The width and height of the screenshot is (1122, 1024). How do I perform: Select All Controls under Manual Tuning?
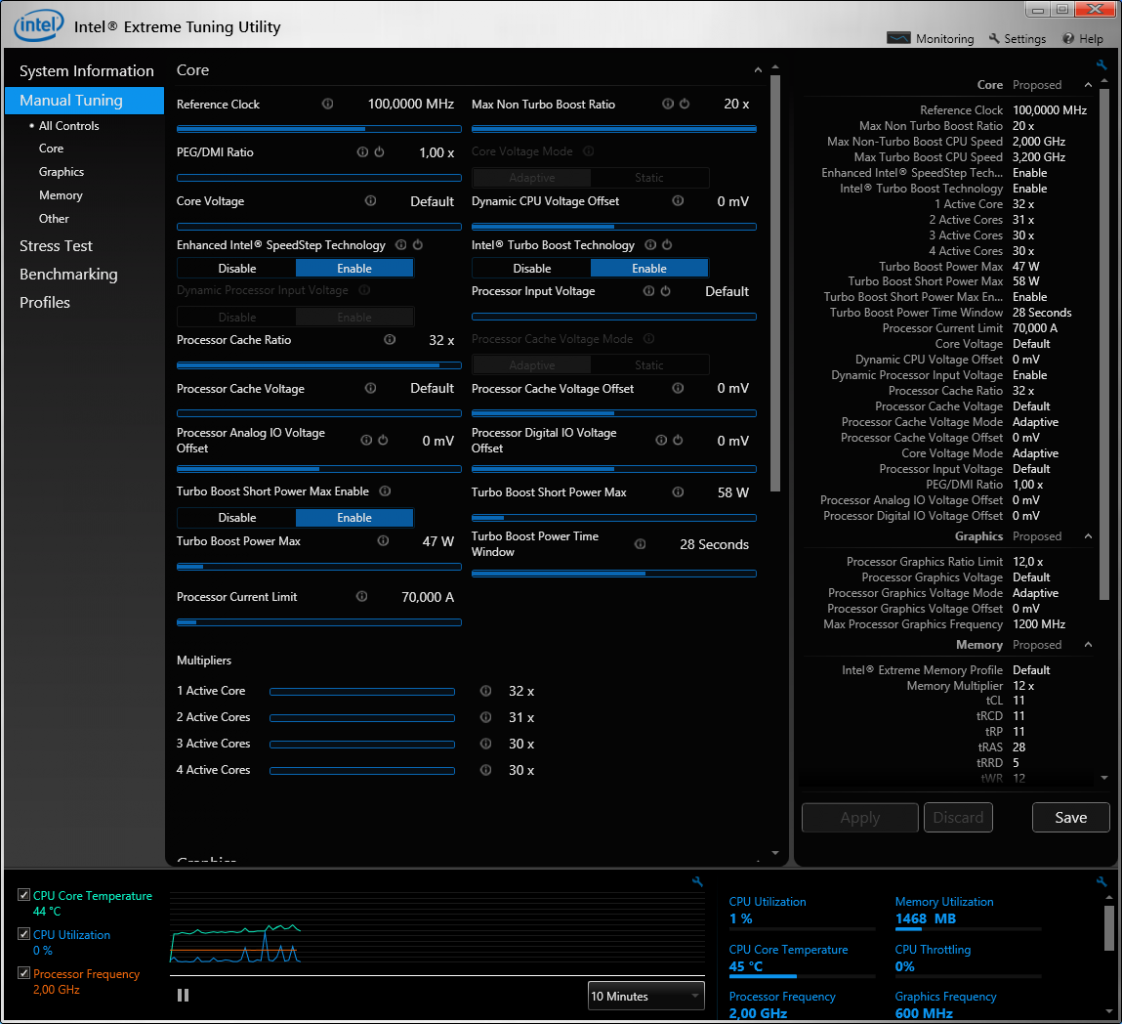click(69, 126)
